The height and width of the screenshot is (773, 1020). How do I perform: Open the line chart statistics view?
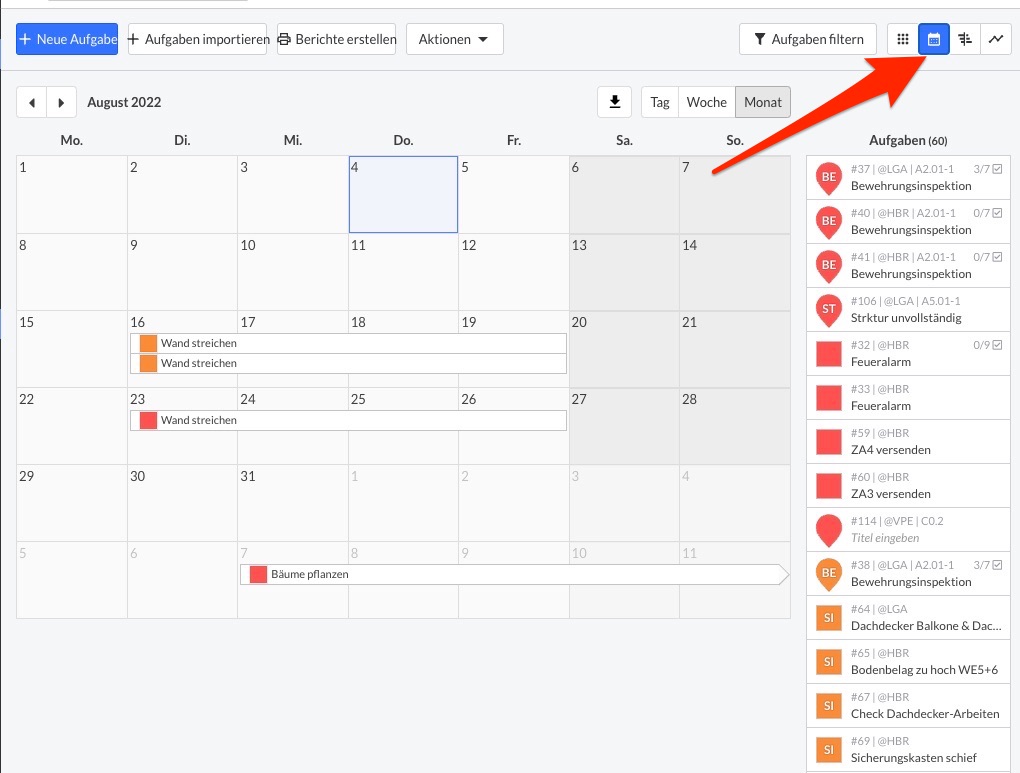point(996,39)
